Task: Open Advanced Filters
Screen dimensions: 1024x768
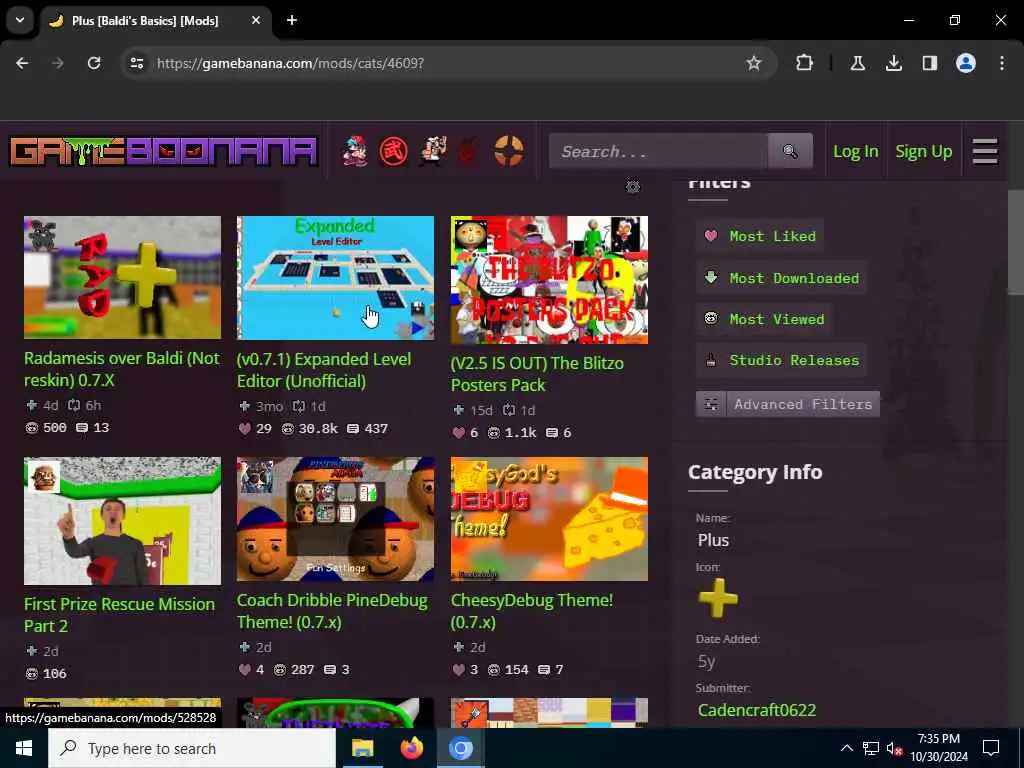Action: tap(788, 404)
